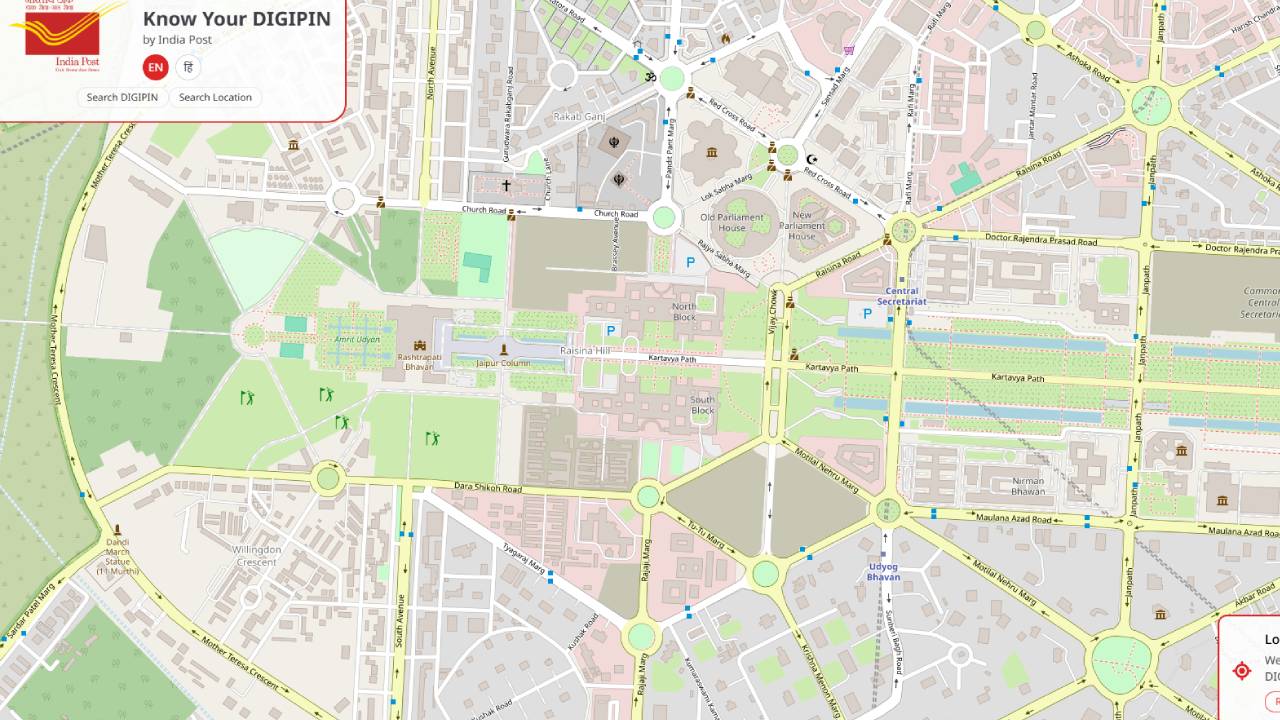Click the Central Secretariat metro station label

pyautogui.click(x=902, y=296)
